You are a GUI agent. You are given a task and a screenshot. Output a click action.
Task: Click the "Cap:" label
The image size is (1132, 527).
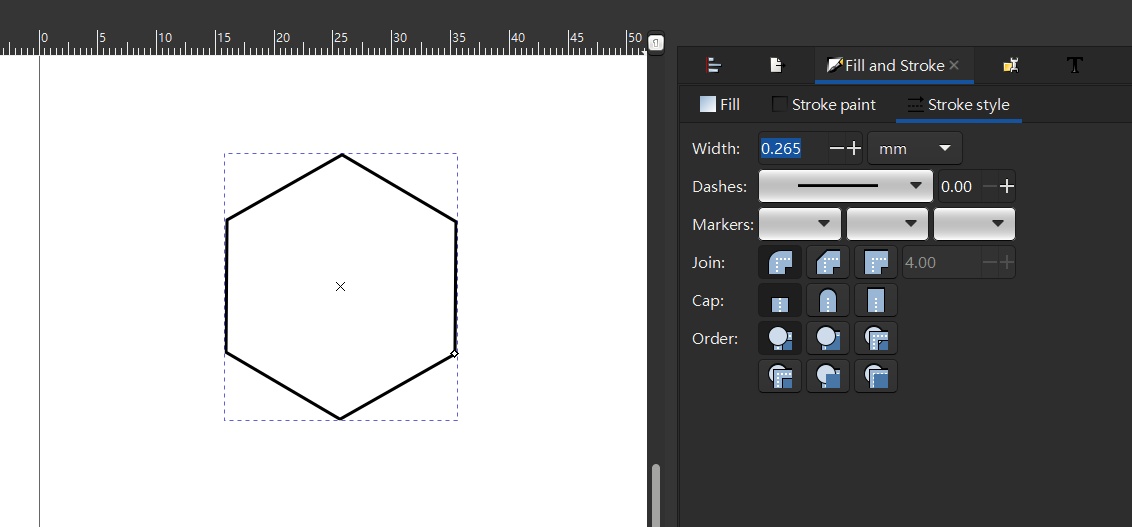(x=708, y=301)
